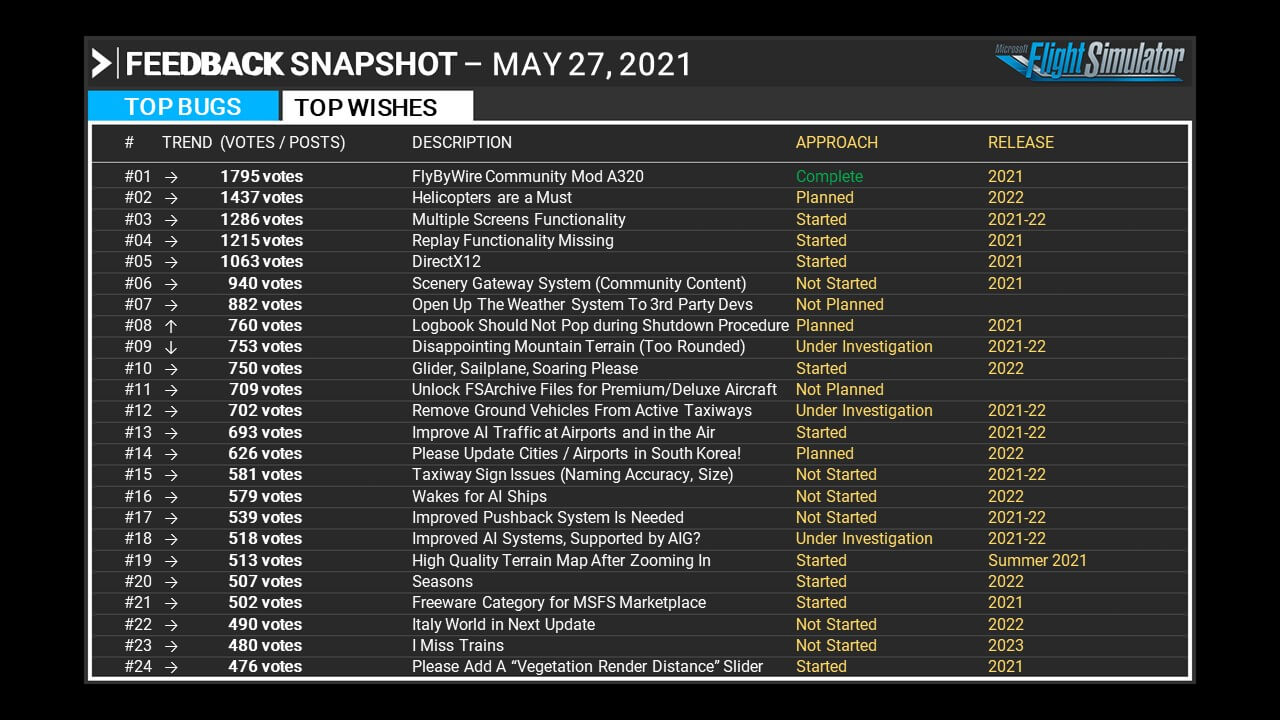Image resolution: width=1280 pixels, height=720 pixels.
Task: Click the downward trend arrow on row #09
Action: tap(171, 347)
